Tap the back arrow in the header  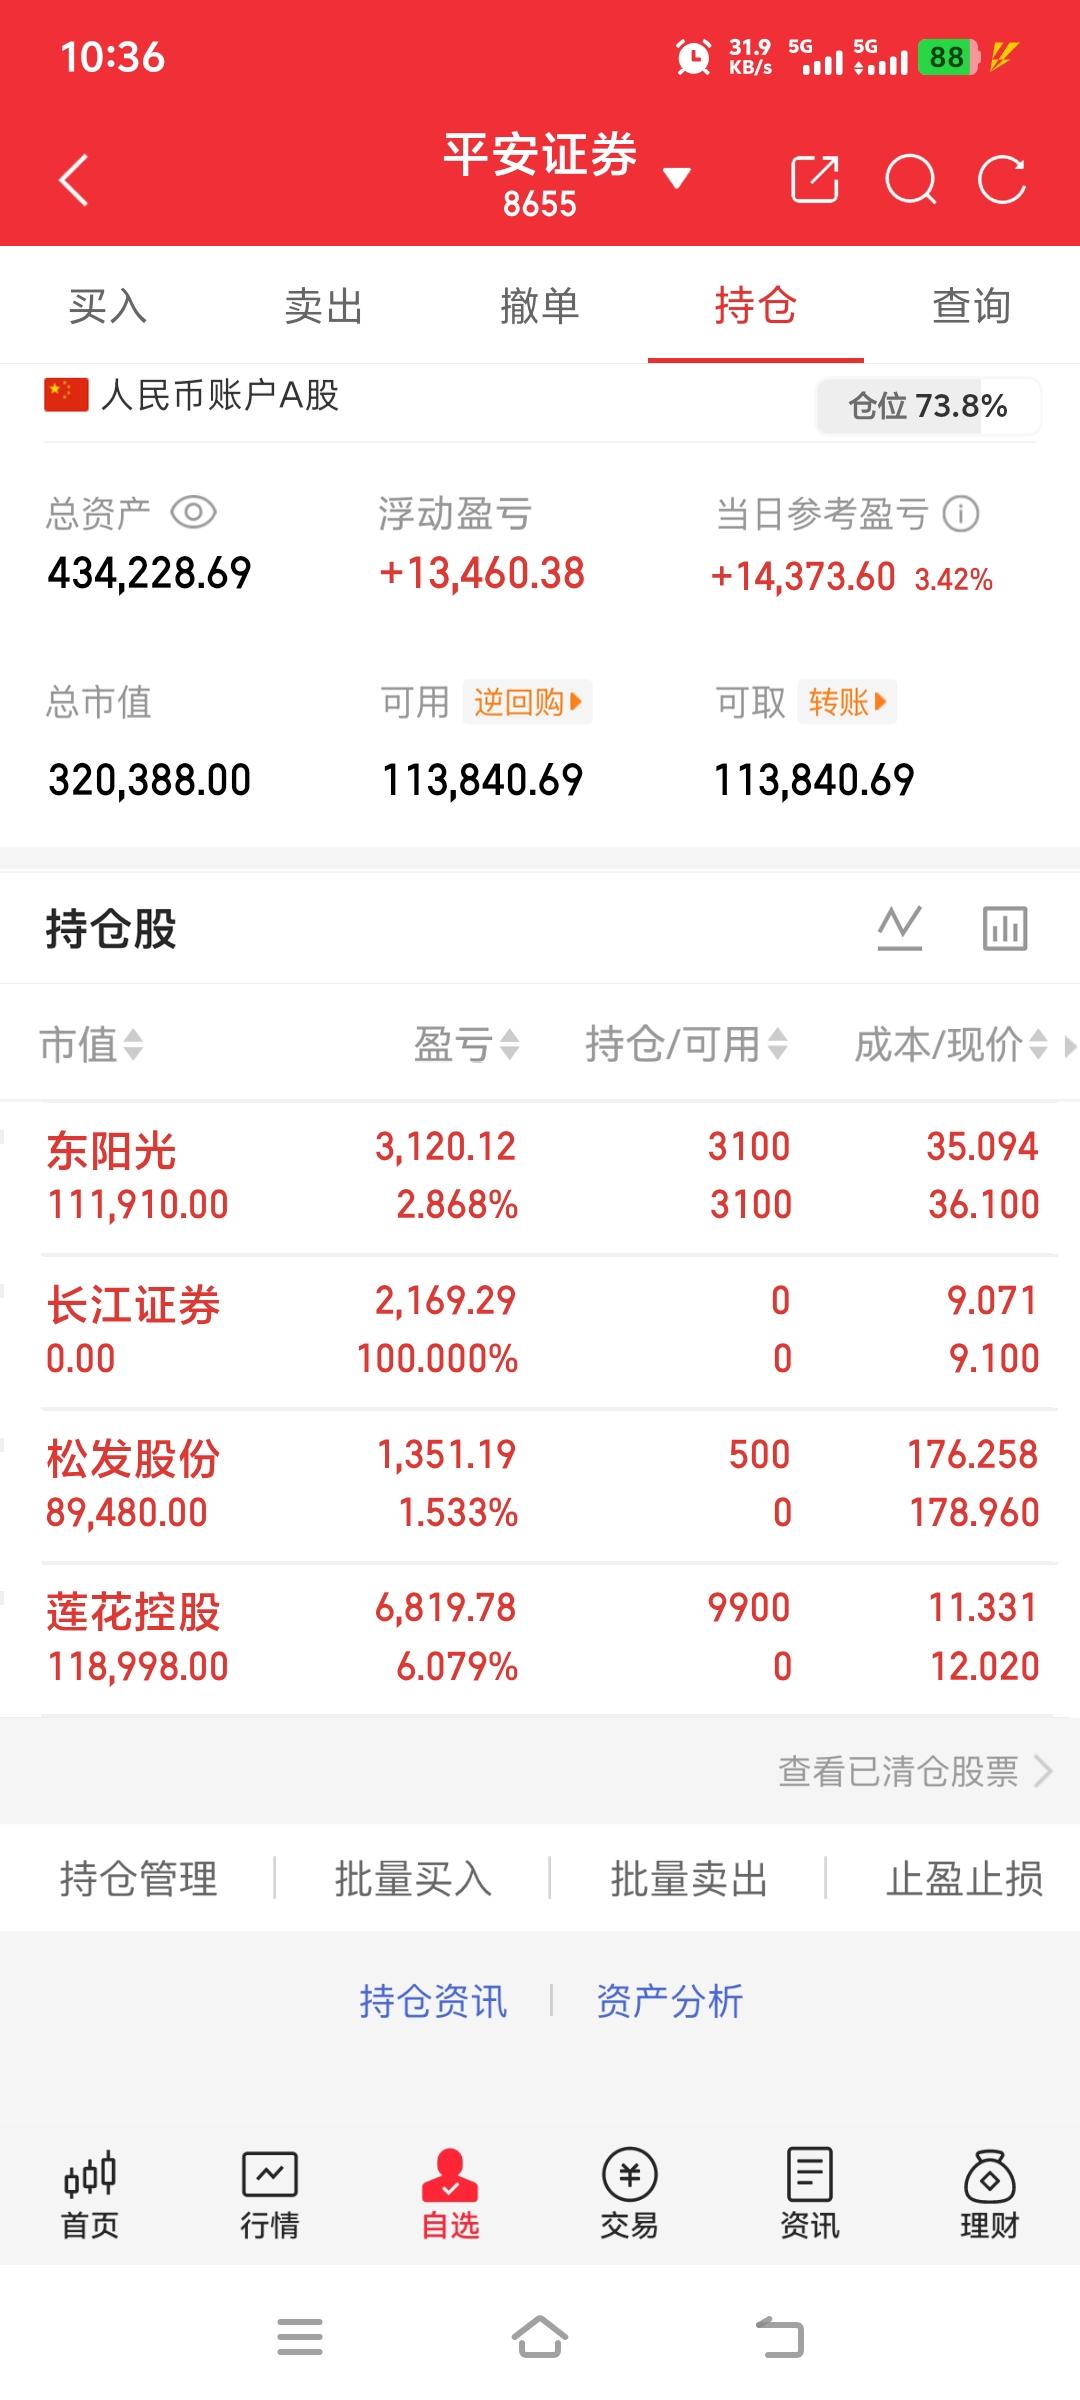coord(74,180)
